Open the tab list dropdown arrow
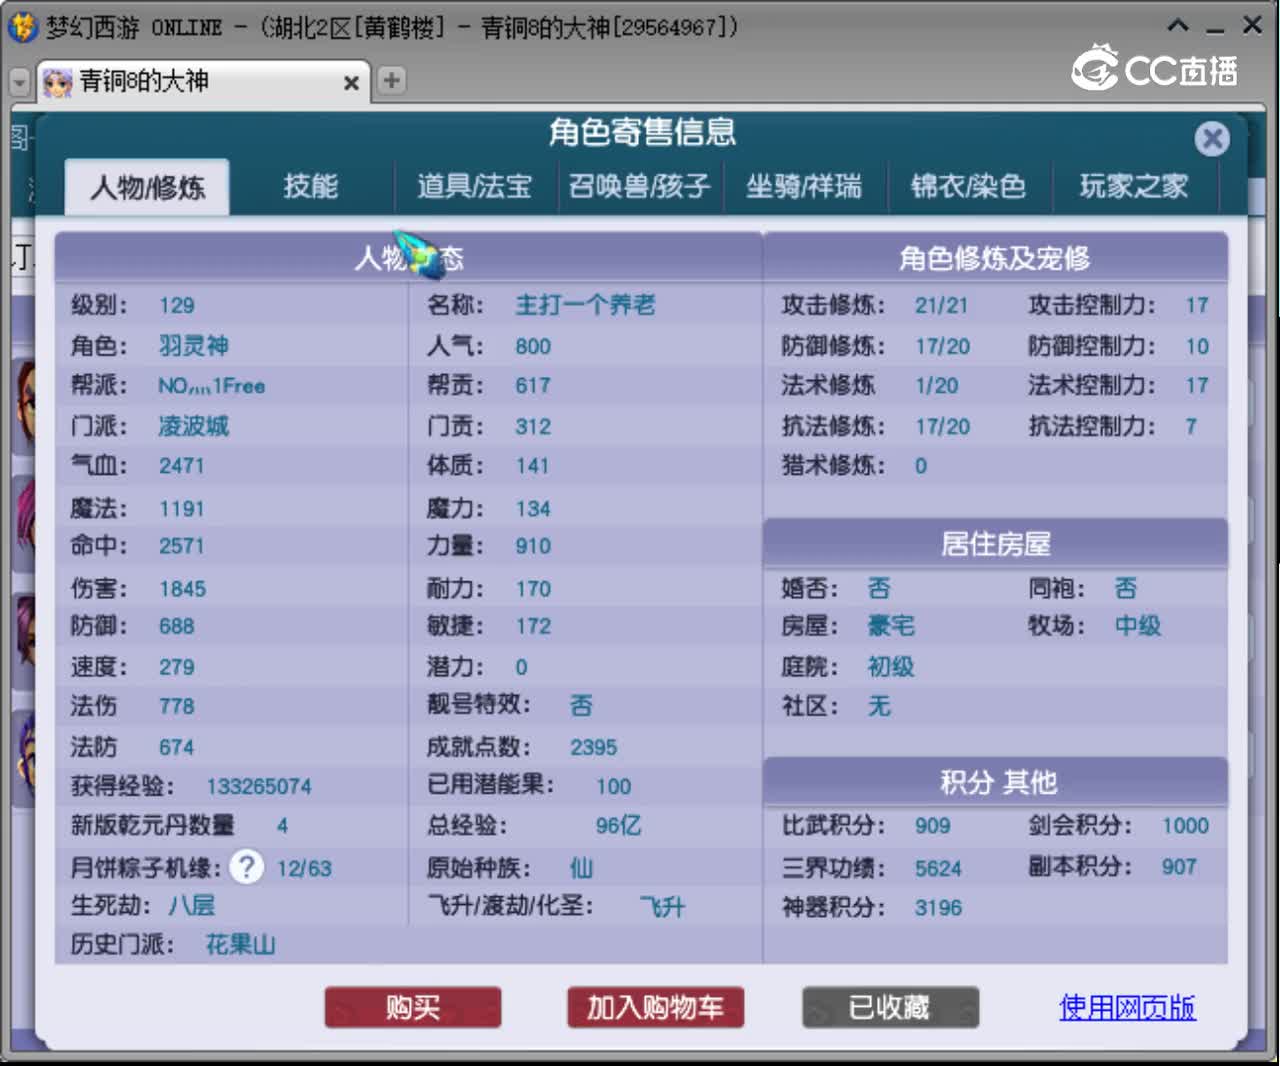 coord(19,82)
